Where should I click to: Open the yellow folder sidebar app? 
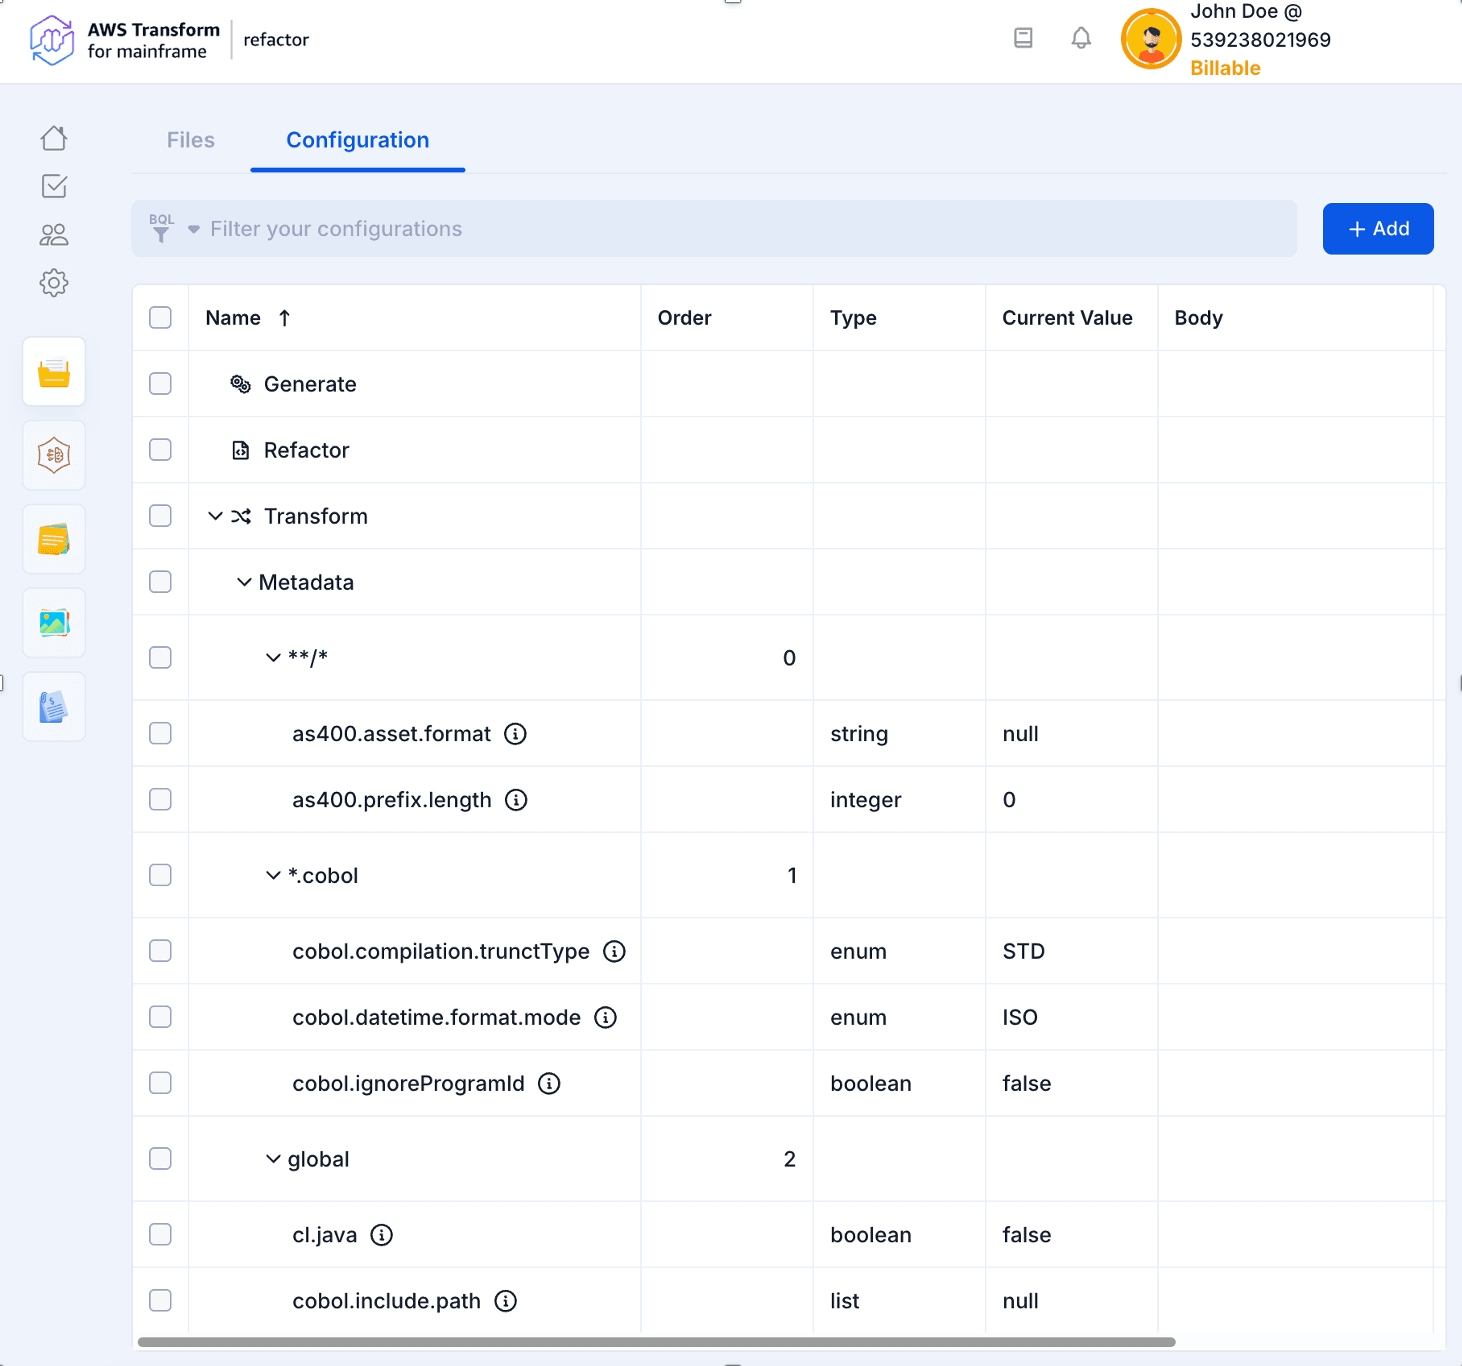tap(54, 373)
